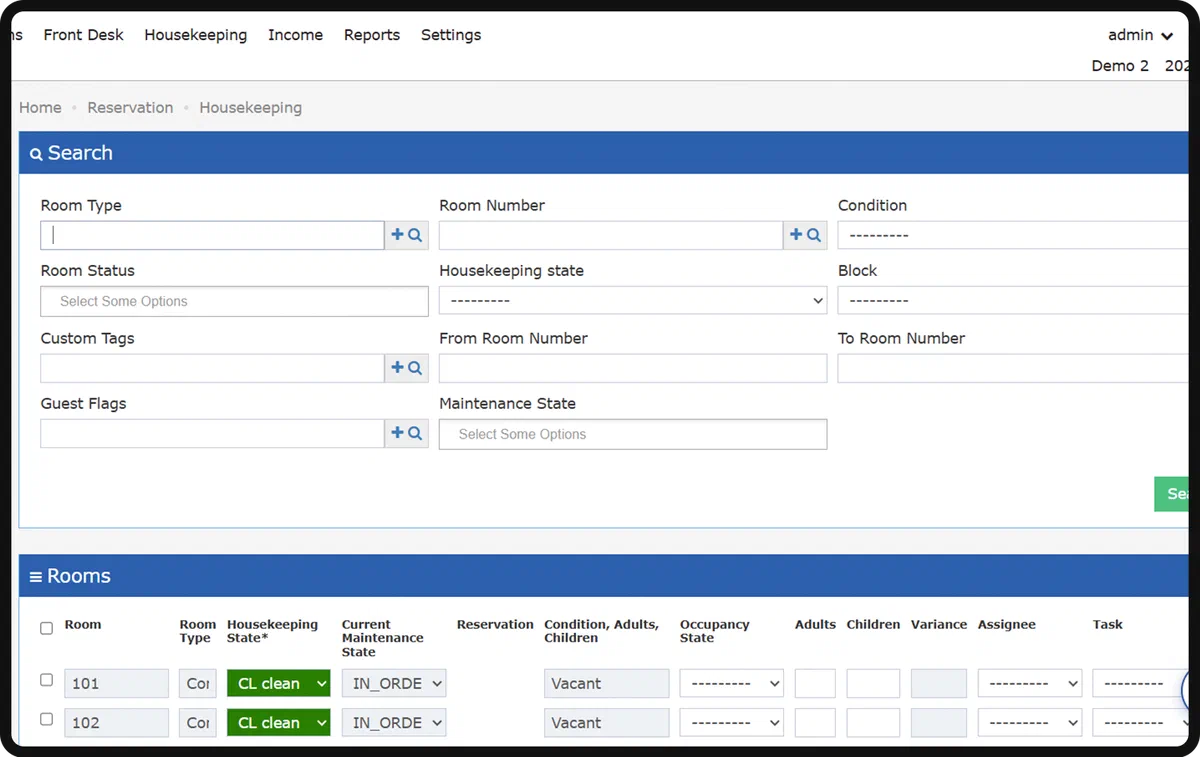Open the Reports menu

[372, 35]
